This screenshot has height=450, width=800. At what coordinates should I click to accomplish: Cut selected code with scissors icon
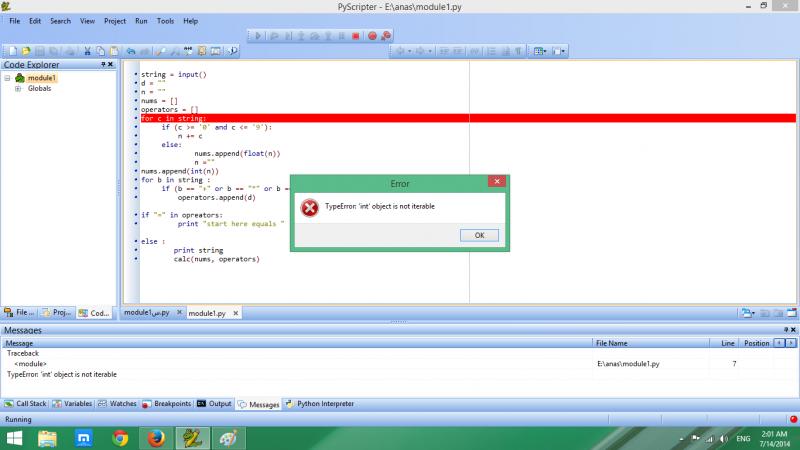[87, 51]
